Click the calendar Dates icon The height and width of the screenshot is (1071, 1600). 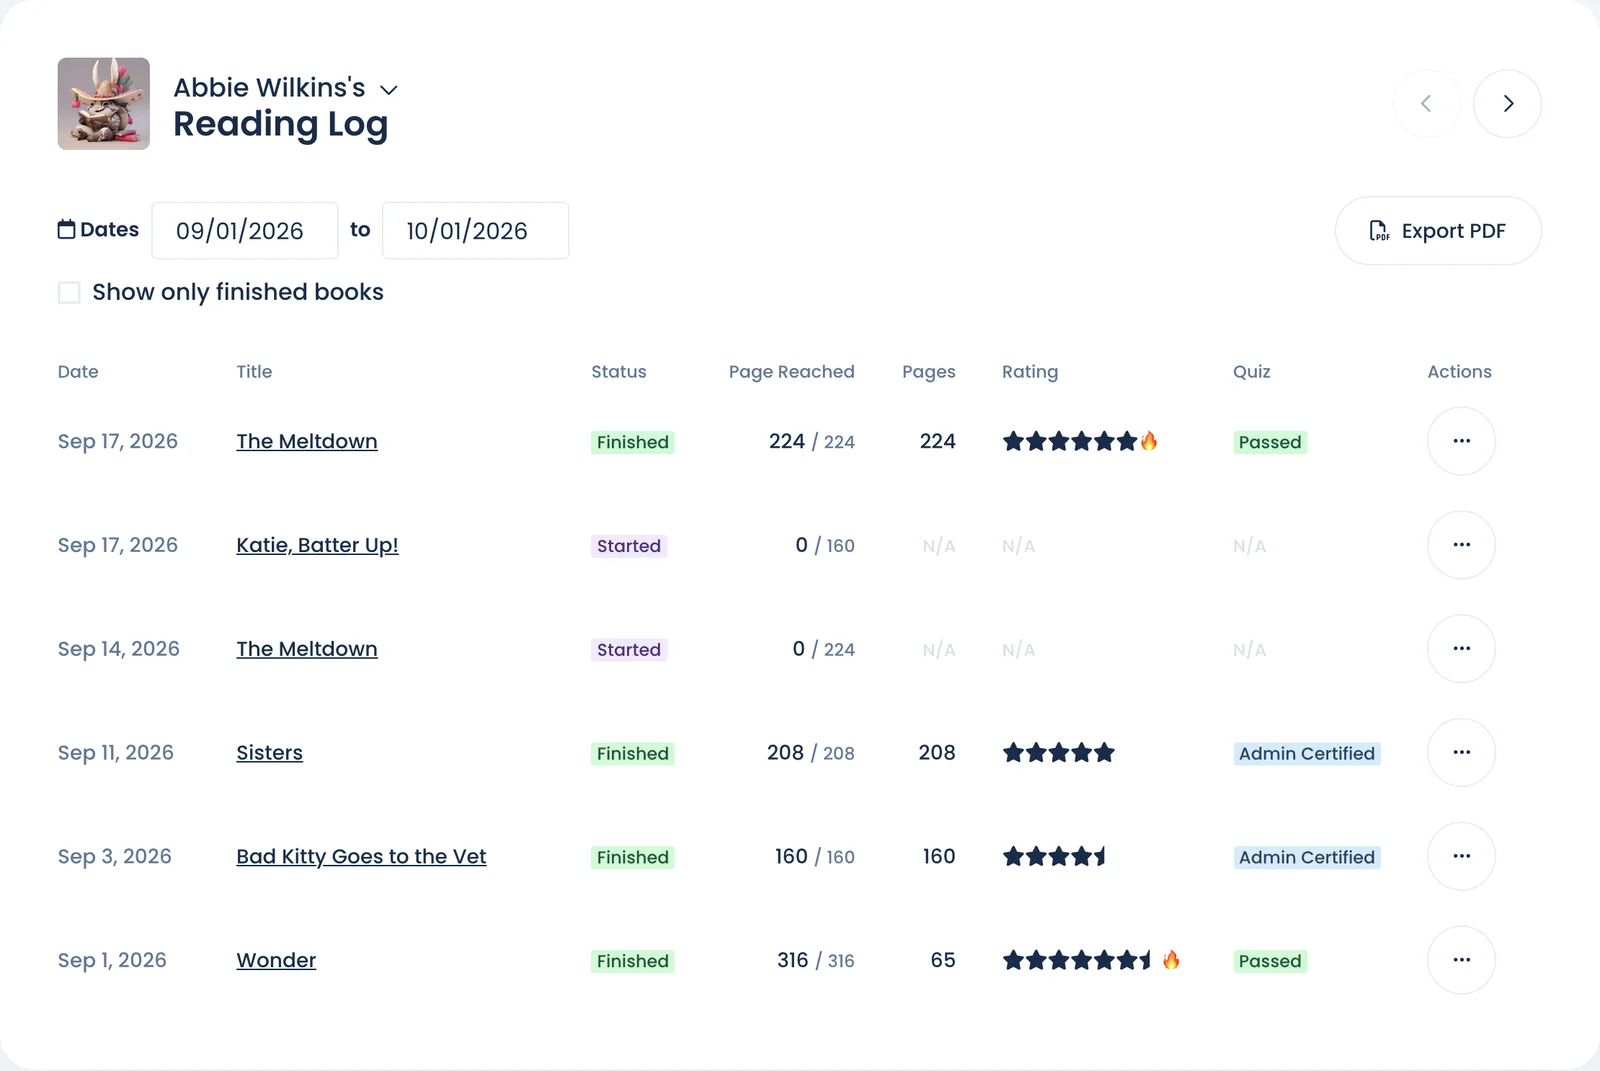click(66, 229)
